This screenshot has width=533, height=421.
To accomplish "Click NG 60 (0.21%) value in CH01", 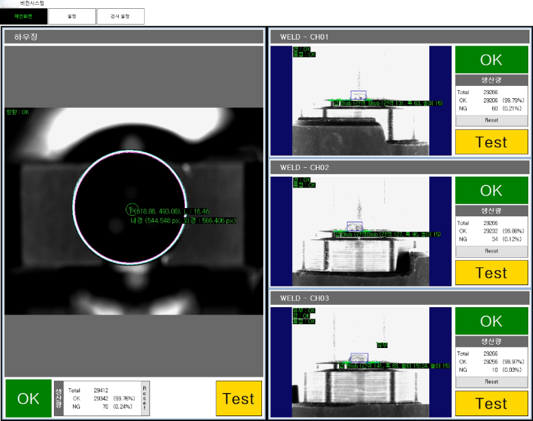I will point(491,108).
